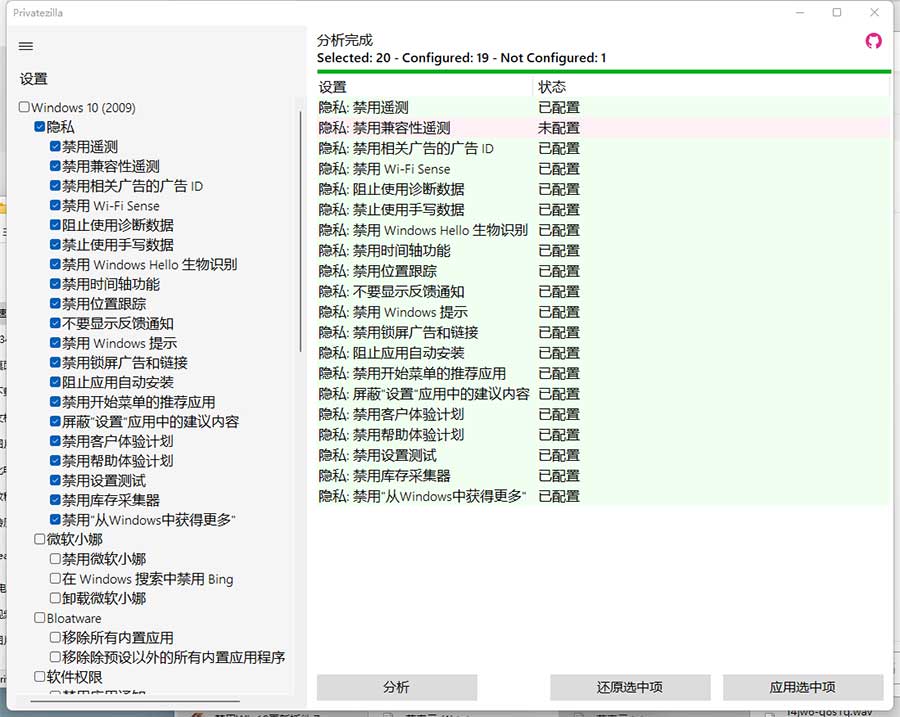Click the 还原选中项 button
The height and width of the screenshot is (717, 900).
(630, 687)
